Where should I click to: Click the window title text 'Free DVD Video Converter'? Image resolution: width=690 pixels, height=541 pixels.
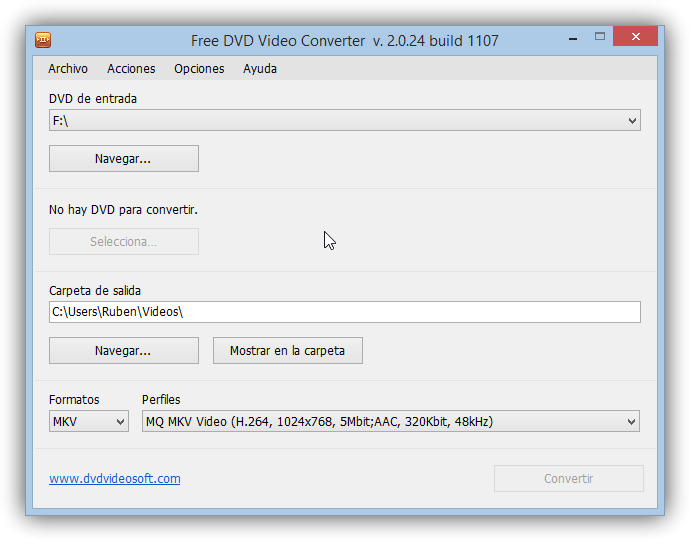(x=278, y=40)
